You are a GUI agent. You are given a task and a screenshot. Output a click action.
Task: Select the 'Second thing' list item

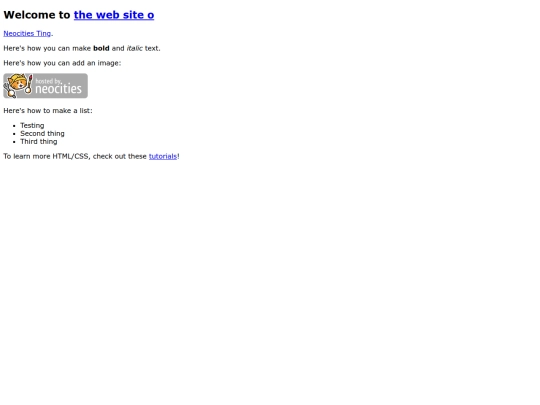[x=42, y=133]
